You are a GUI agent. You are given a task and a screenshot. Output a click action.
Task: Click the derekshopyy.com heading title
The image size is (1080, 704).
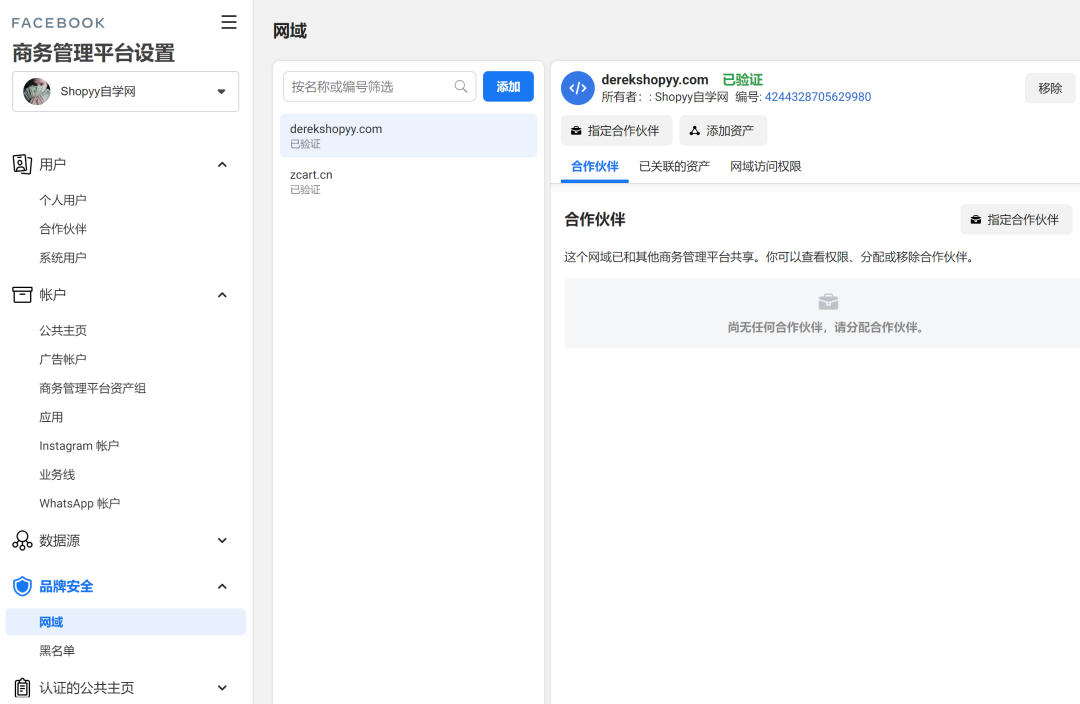pos(655,80)
